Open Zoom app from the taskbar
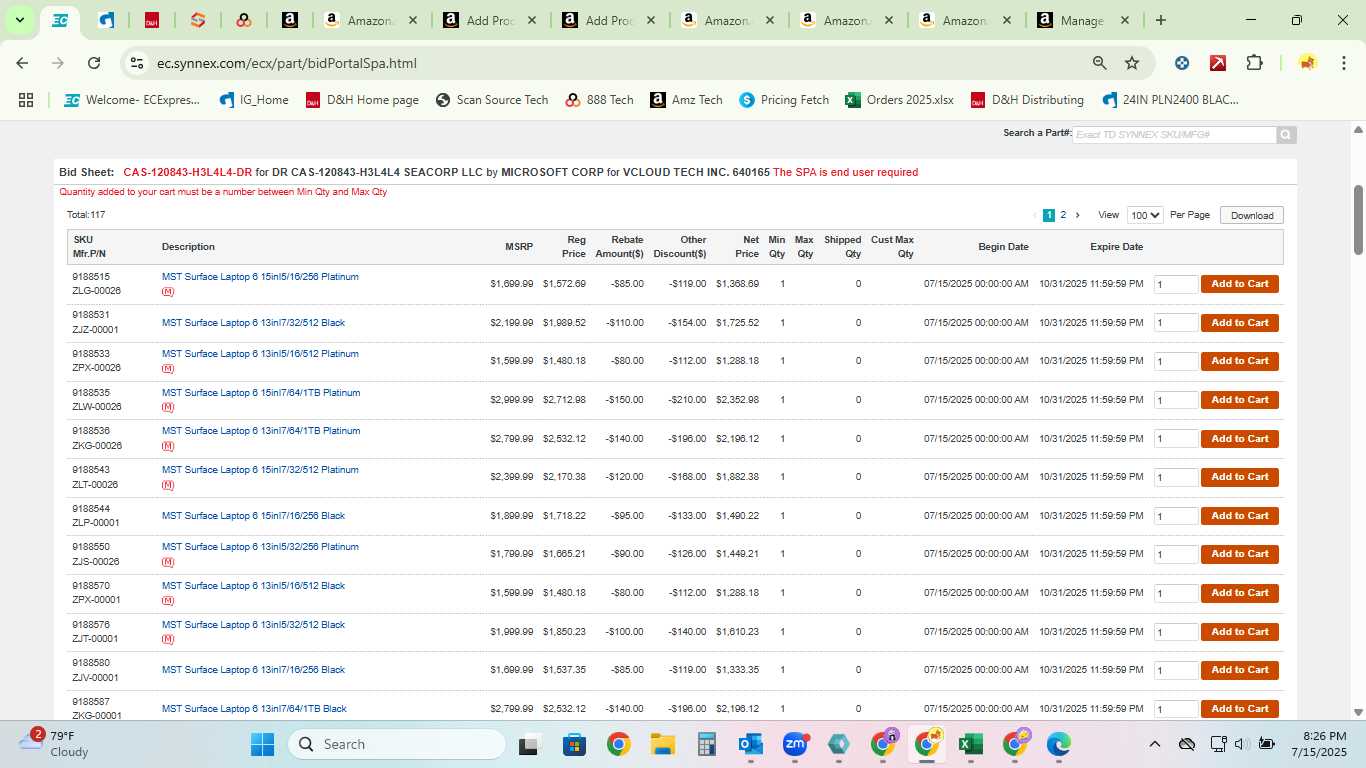 (795, 744)
